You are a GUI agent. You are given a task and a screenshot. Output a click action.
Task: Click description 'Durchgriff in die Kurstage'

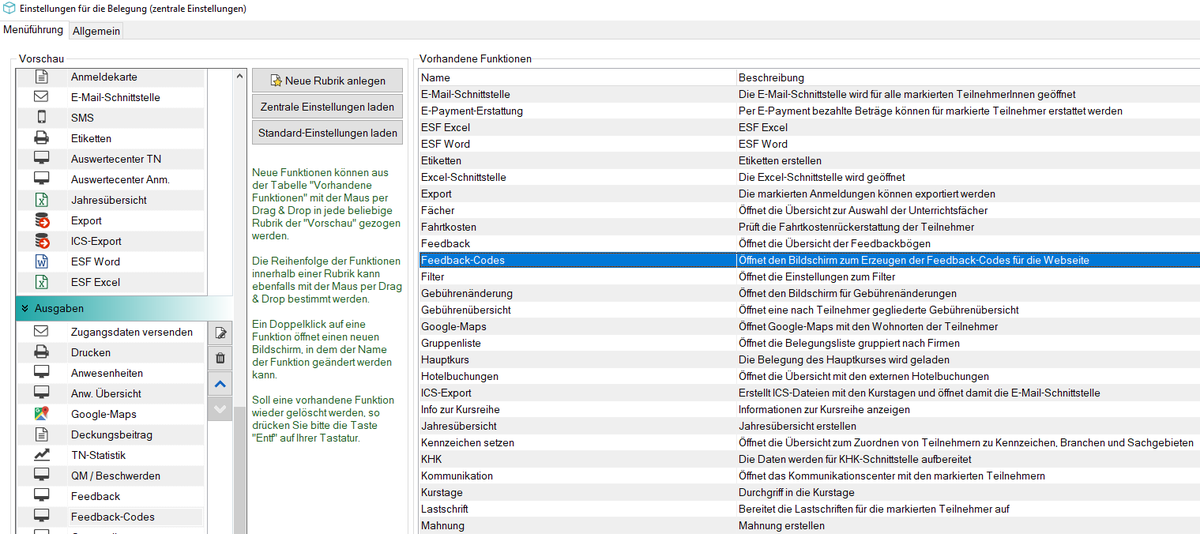[x=796, y=493]
